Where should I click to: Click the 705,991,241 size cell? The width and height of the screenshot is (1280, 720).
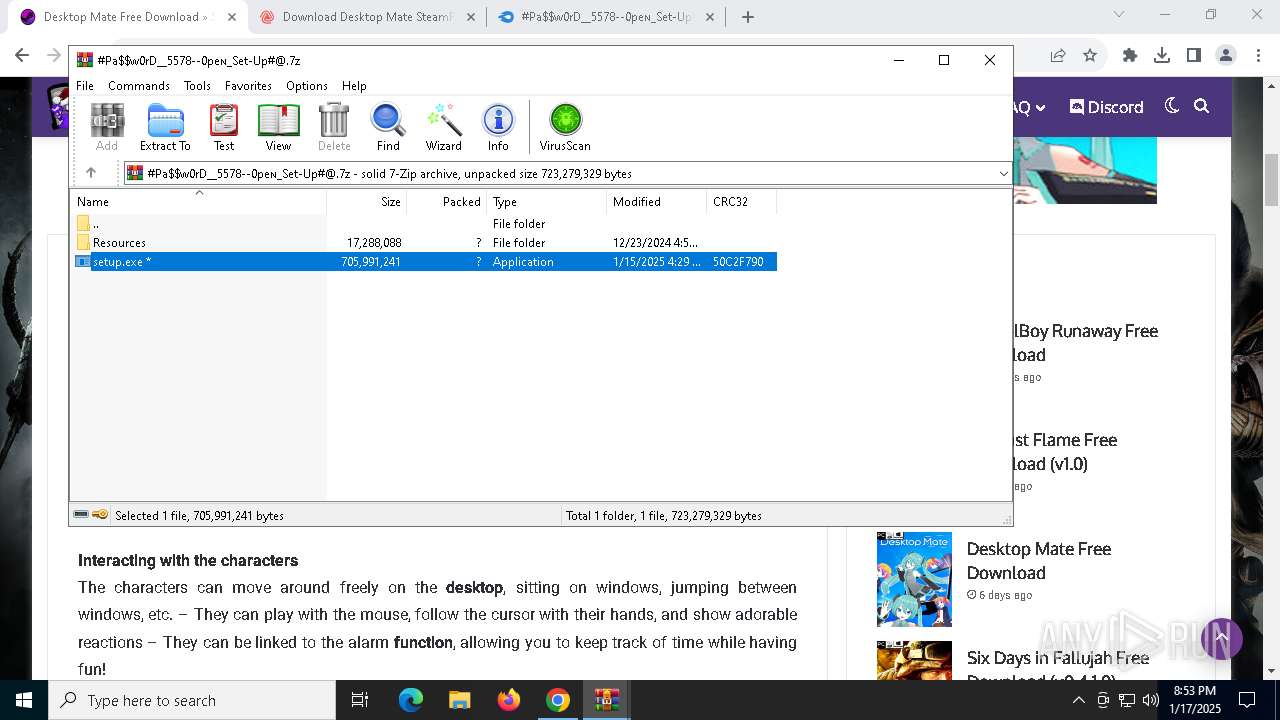click(x=371, y=262)
